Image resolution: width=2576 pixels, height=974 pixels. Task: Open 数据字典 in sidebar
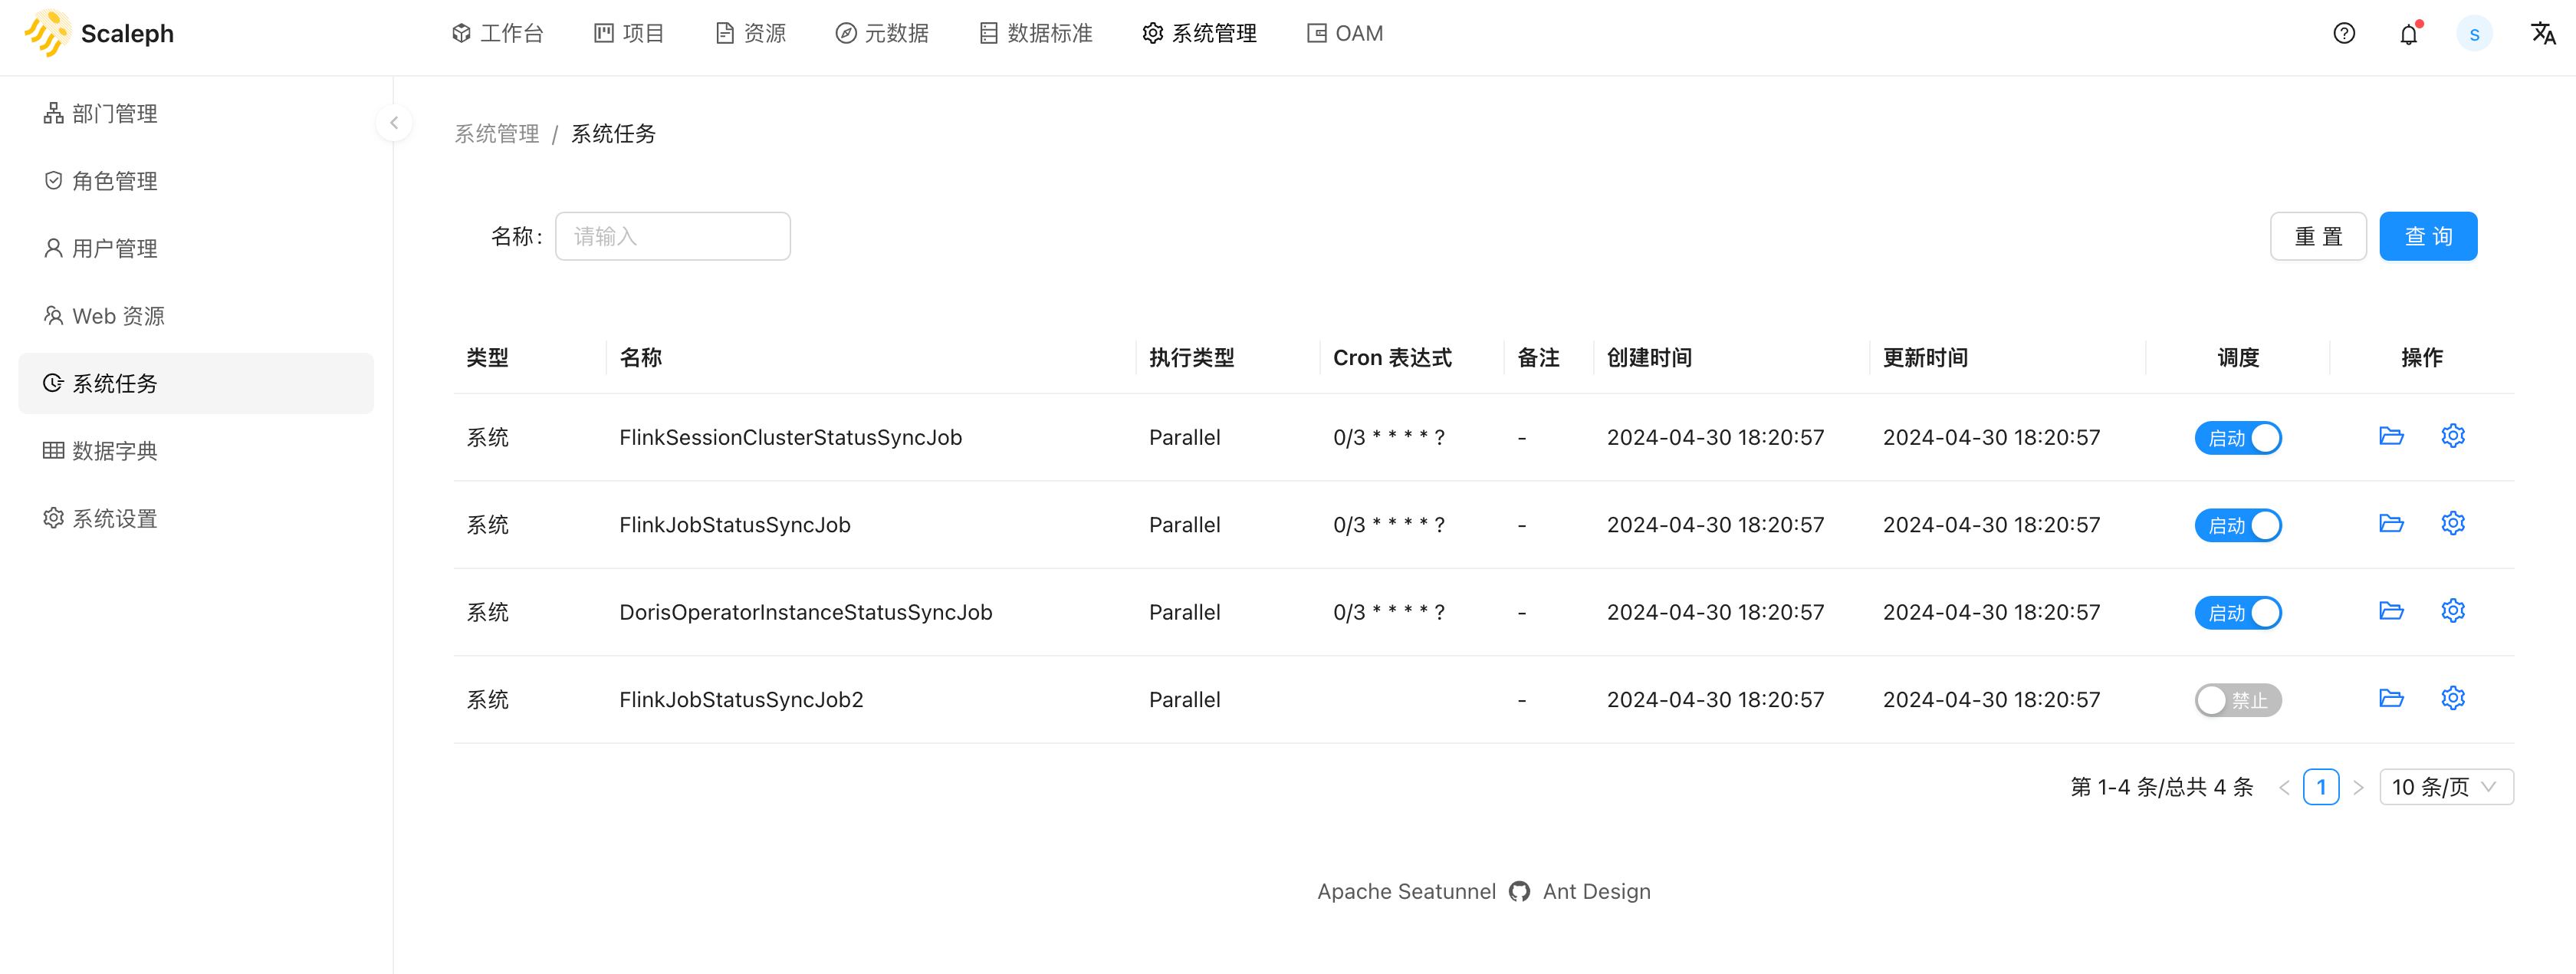tap(196, 451)
